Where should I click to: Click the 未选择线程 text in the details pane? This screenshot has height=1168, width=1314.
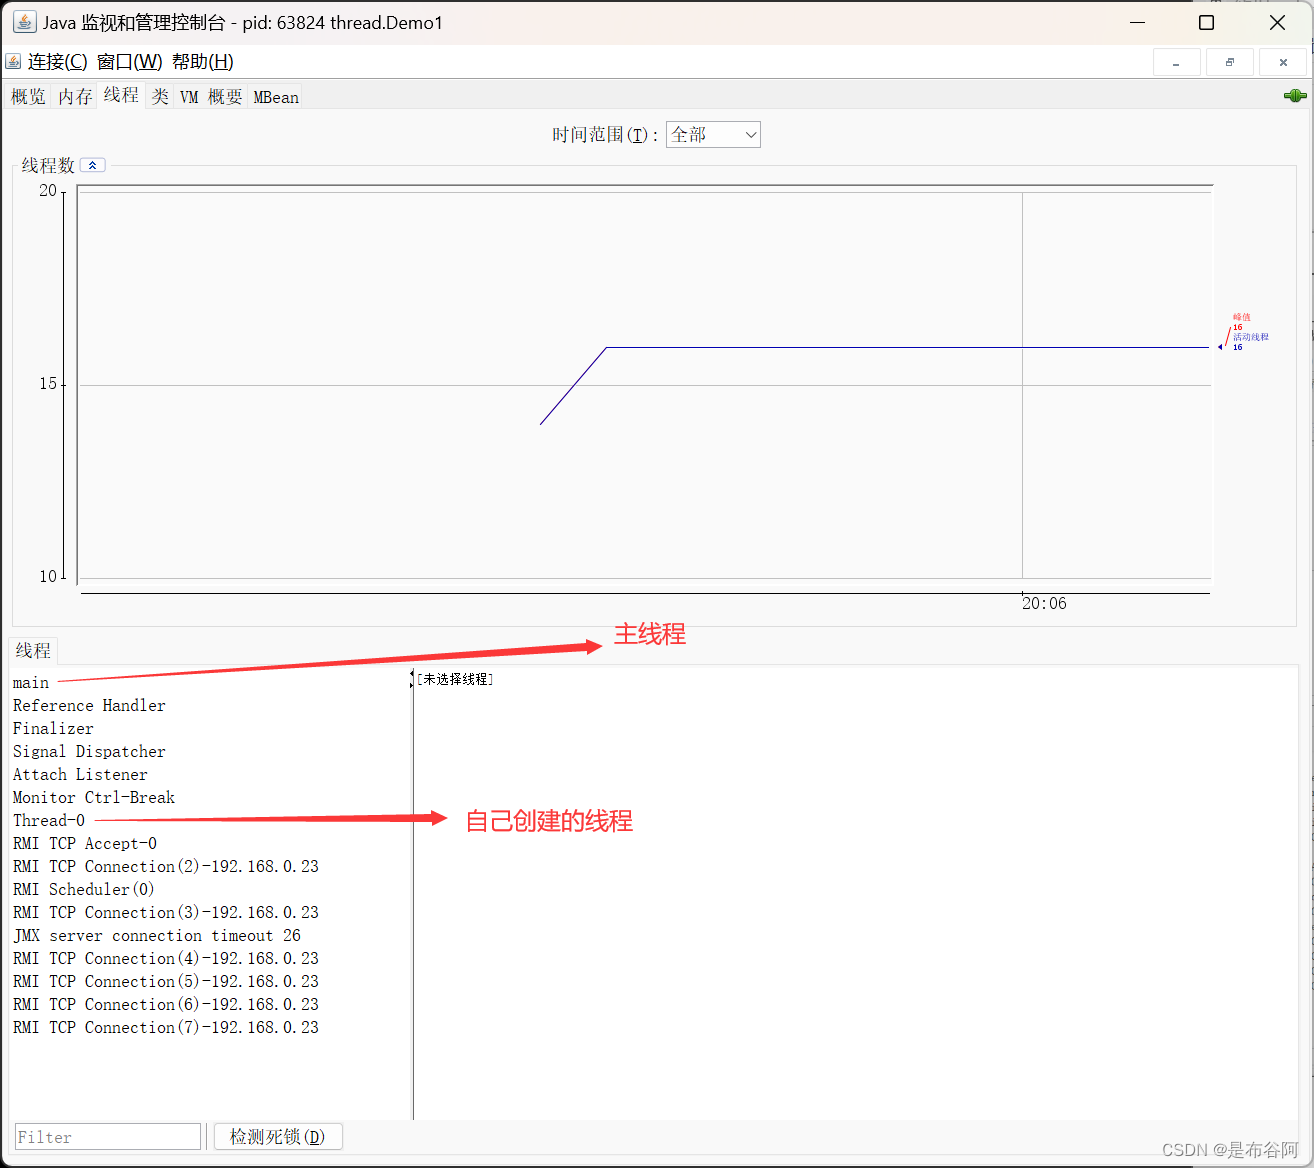(x=455, y=679)
